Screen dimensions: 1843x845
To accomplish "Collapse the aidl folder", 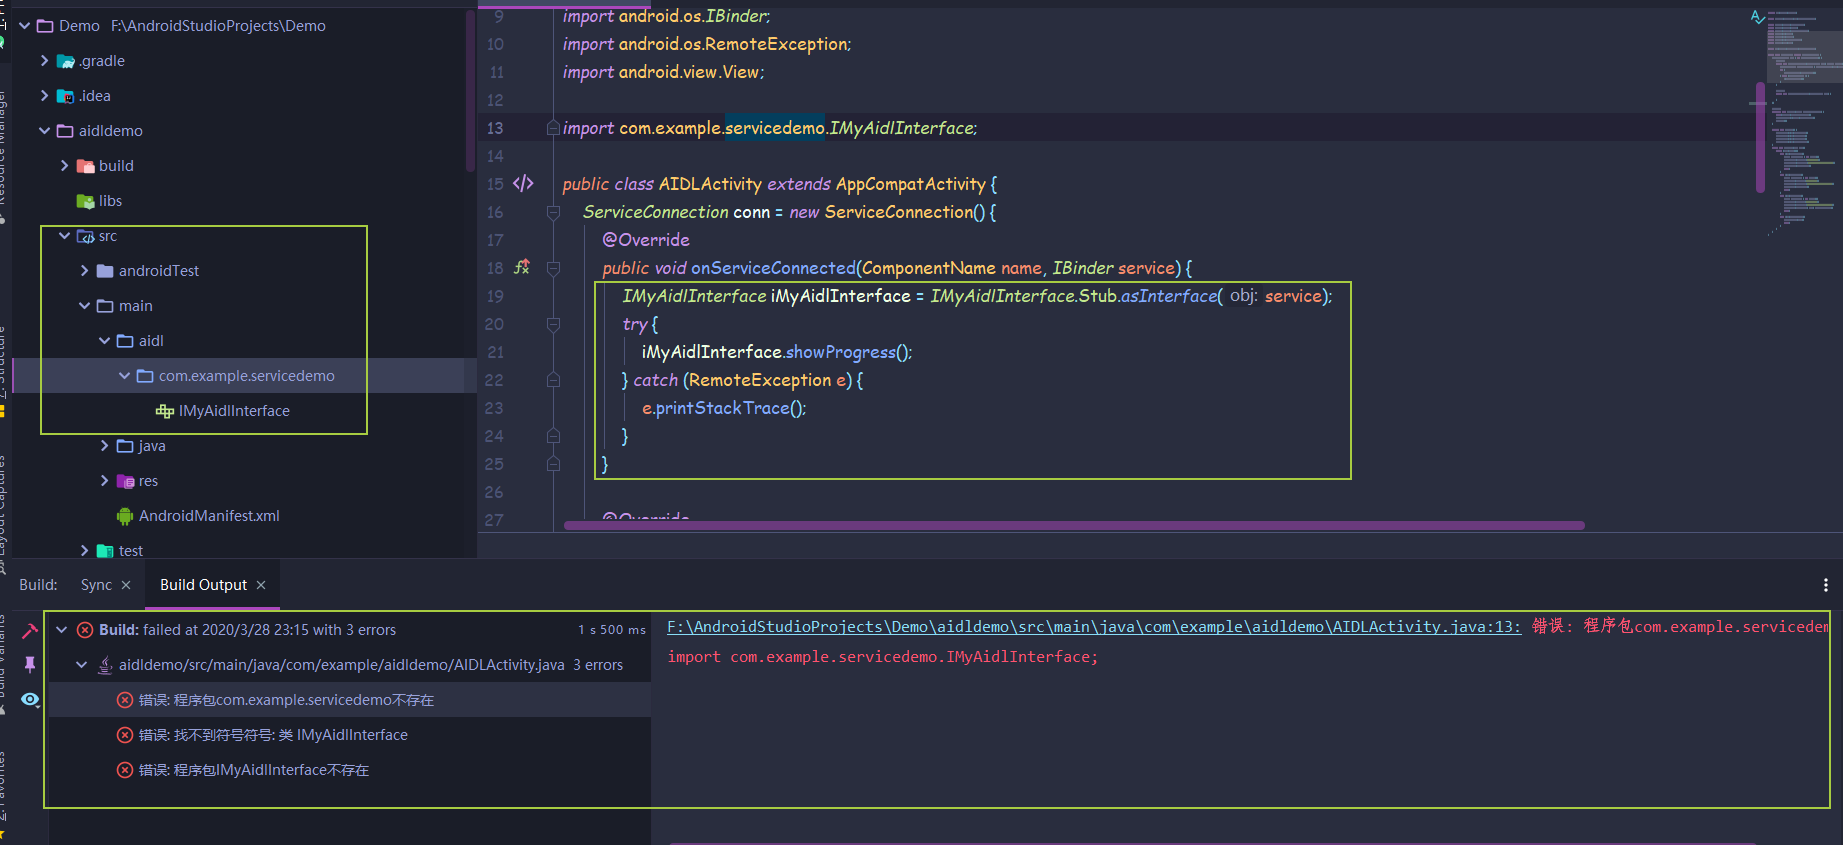I will (x=104, y=341).
